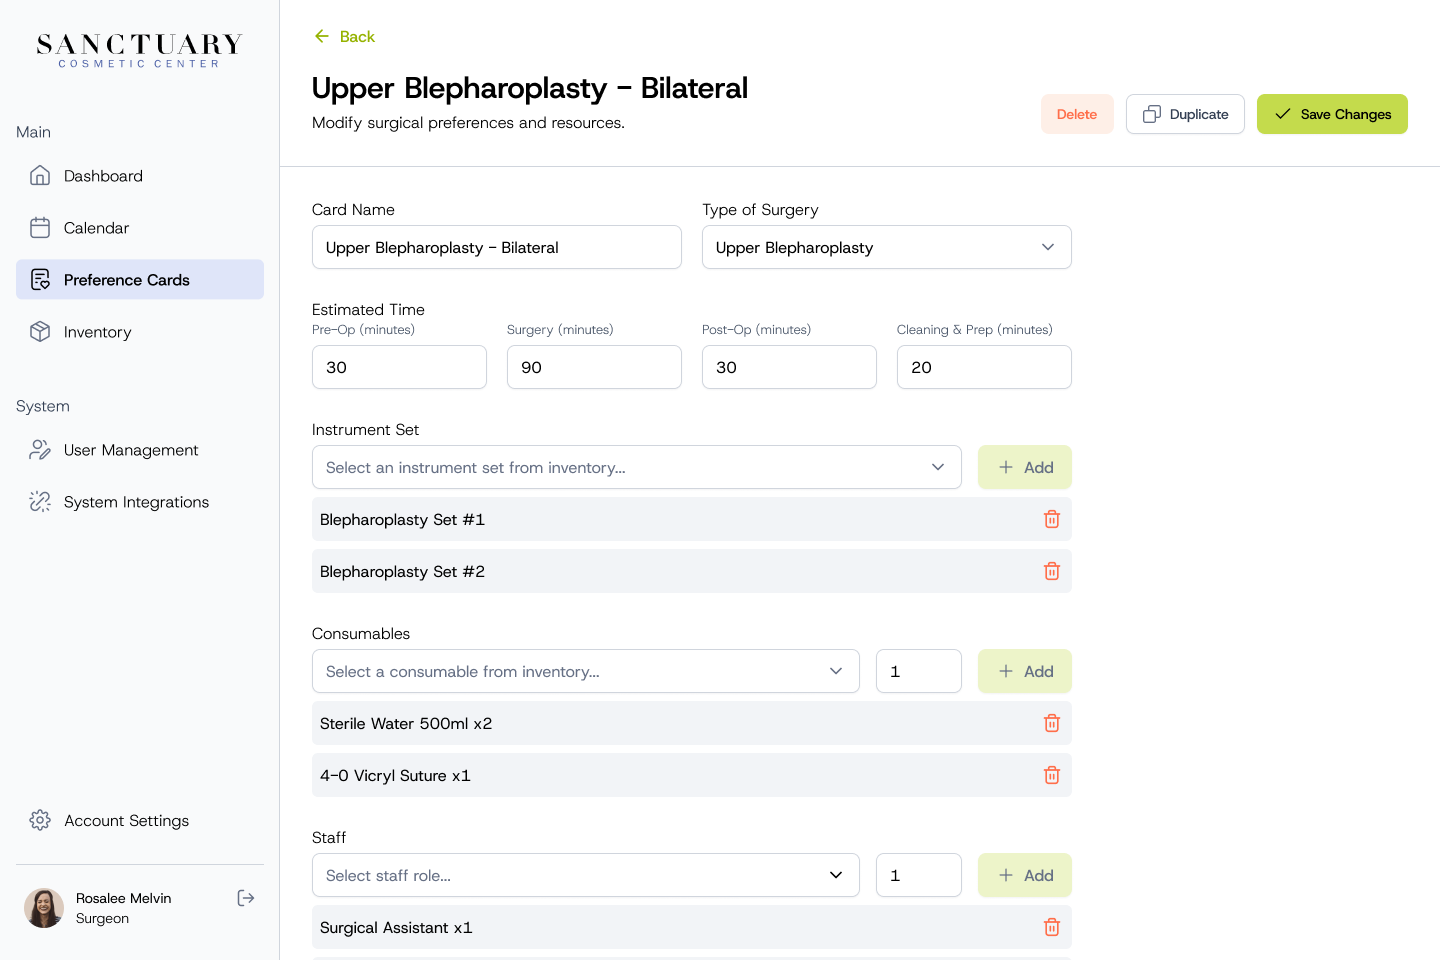Click the Calendar icon in sidebar
Viewport: 1440px width, 960px height.
[40, 228]
